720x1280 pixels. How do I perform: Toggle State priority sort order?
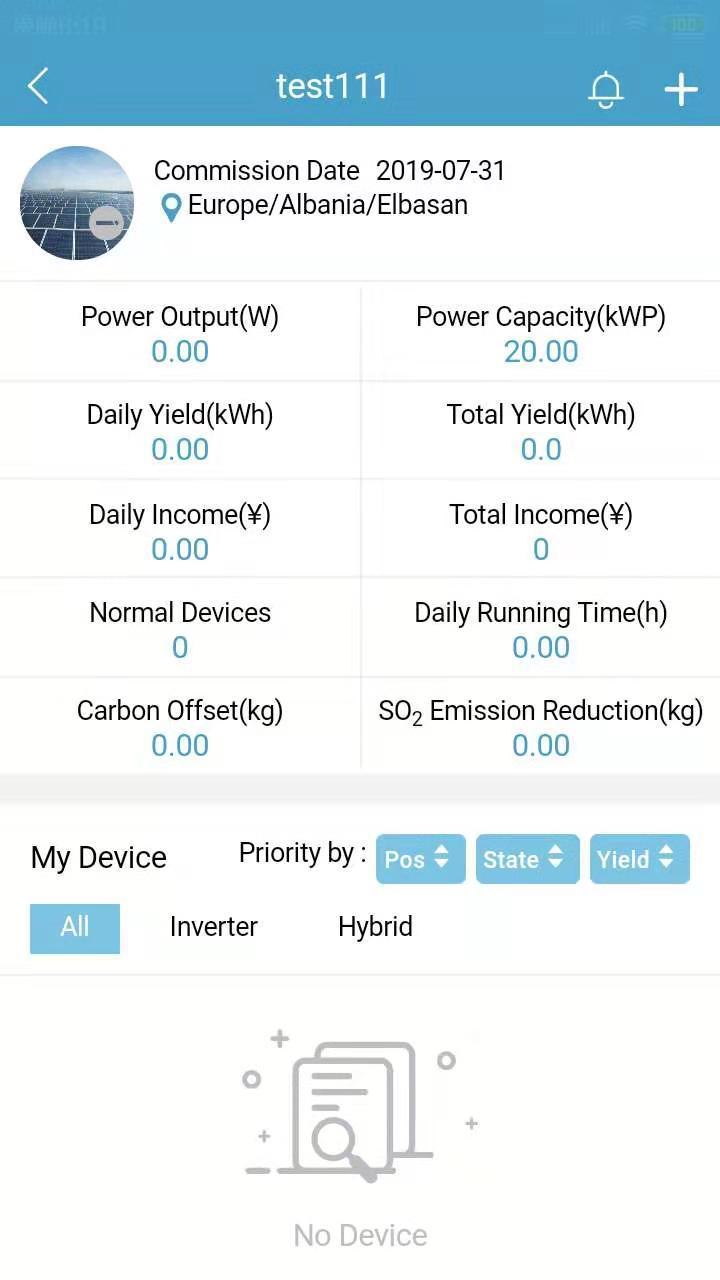point(527,859)
